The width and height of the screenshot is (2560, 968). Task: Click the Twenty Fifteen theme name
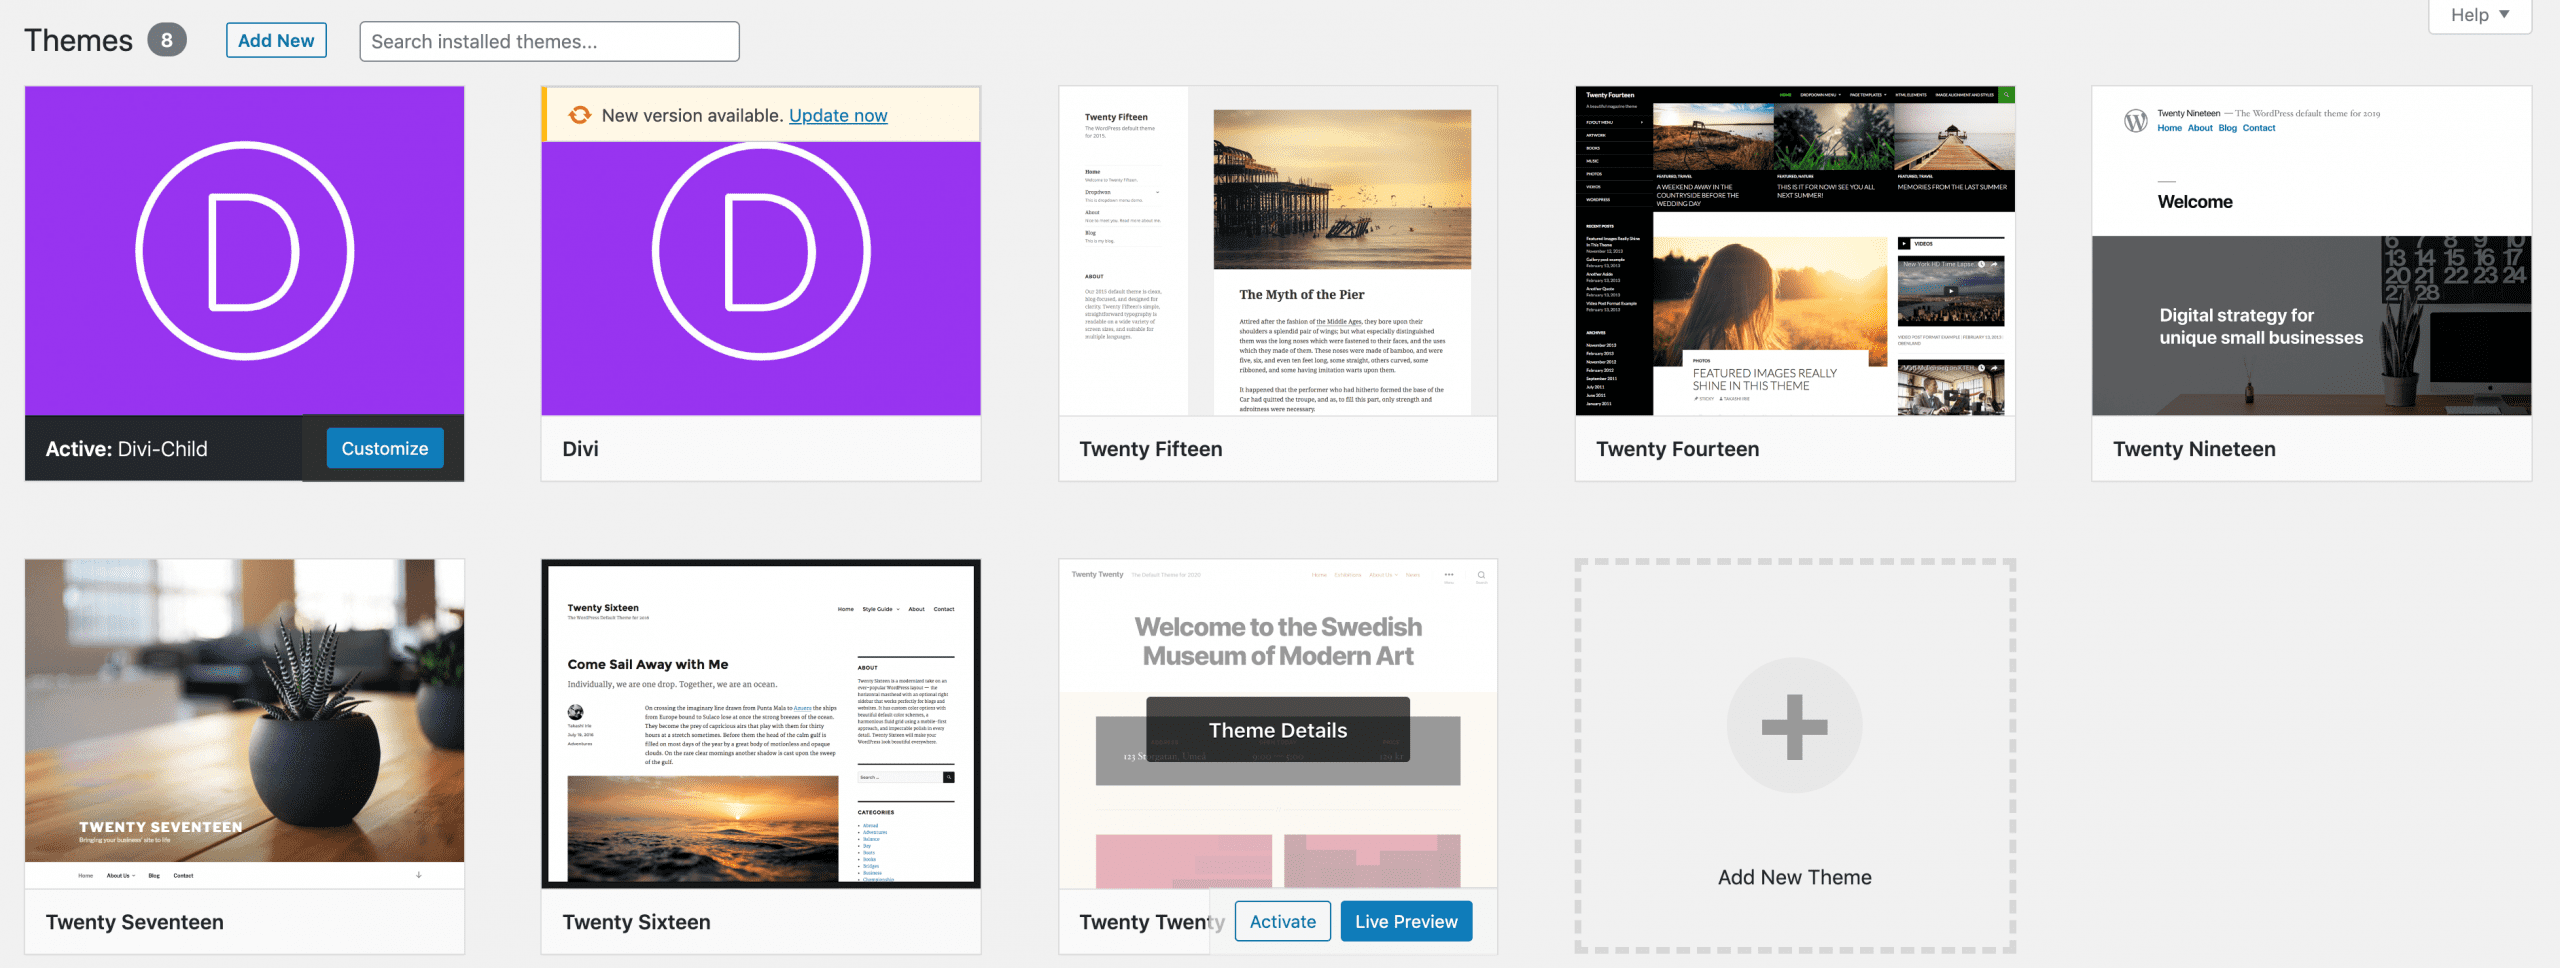point(1151,449)
